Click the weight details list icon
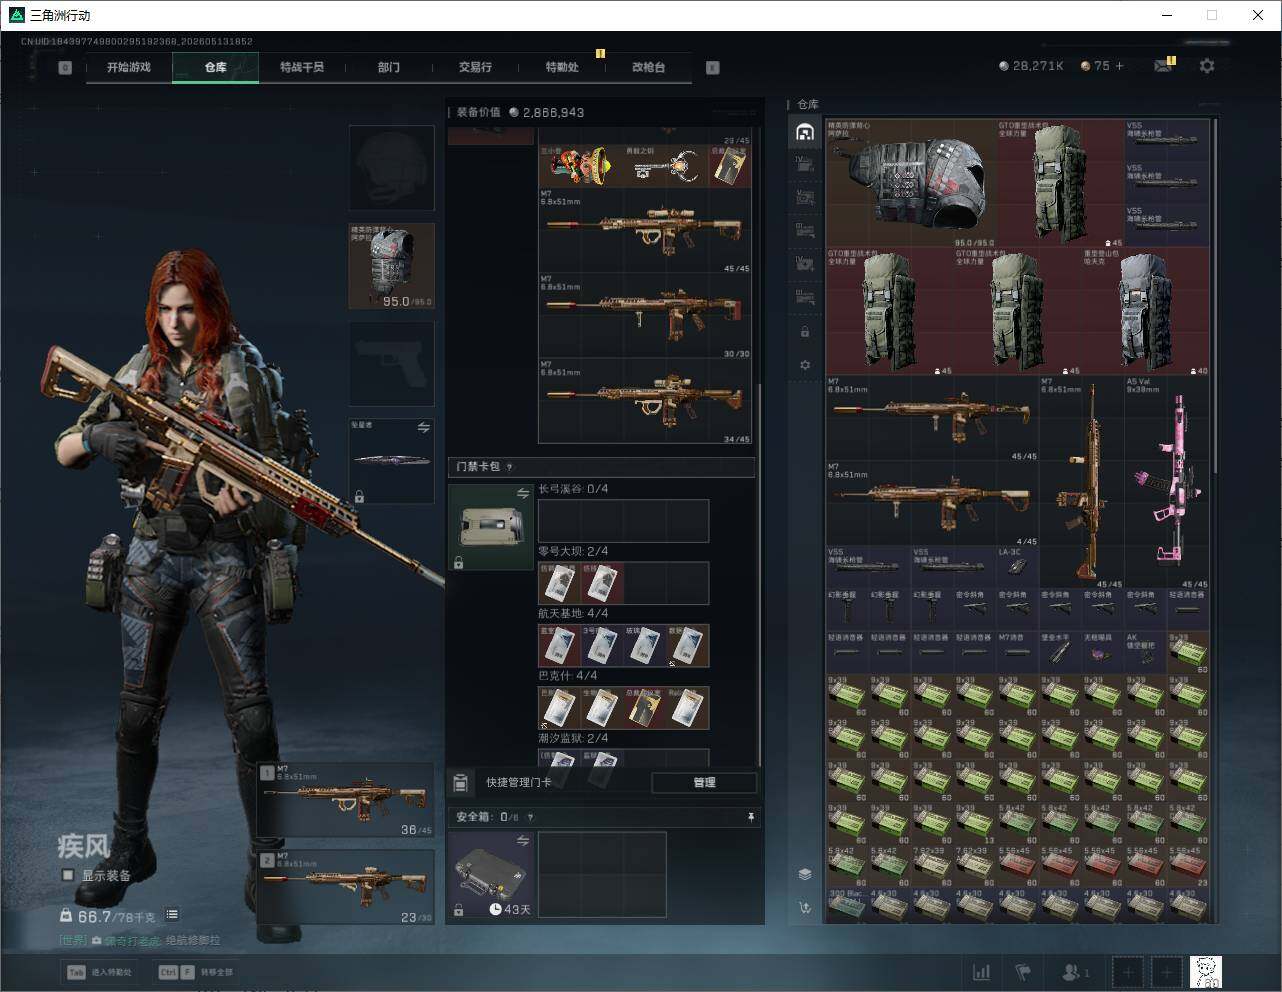 pyautogui.click(x=172, y=914)
